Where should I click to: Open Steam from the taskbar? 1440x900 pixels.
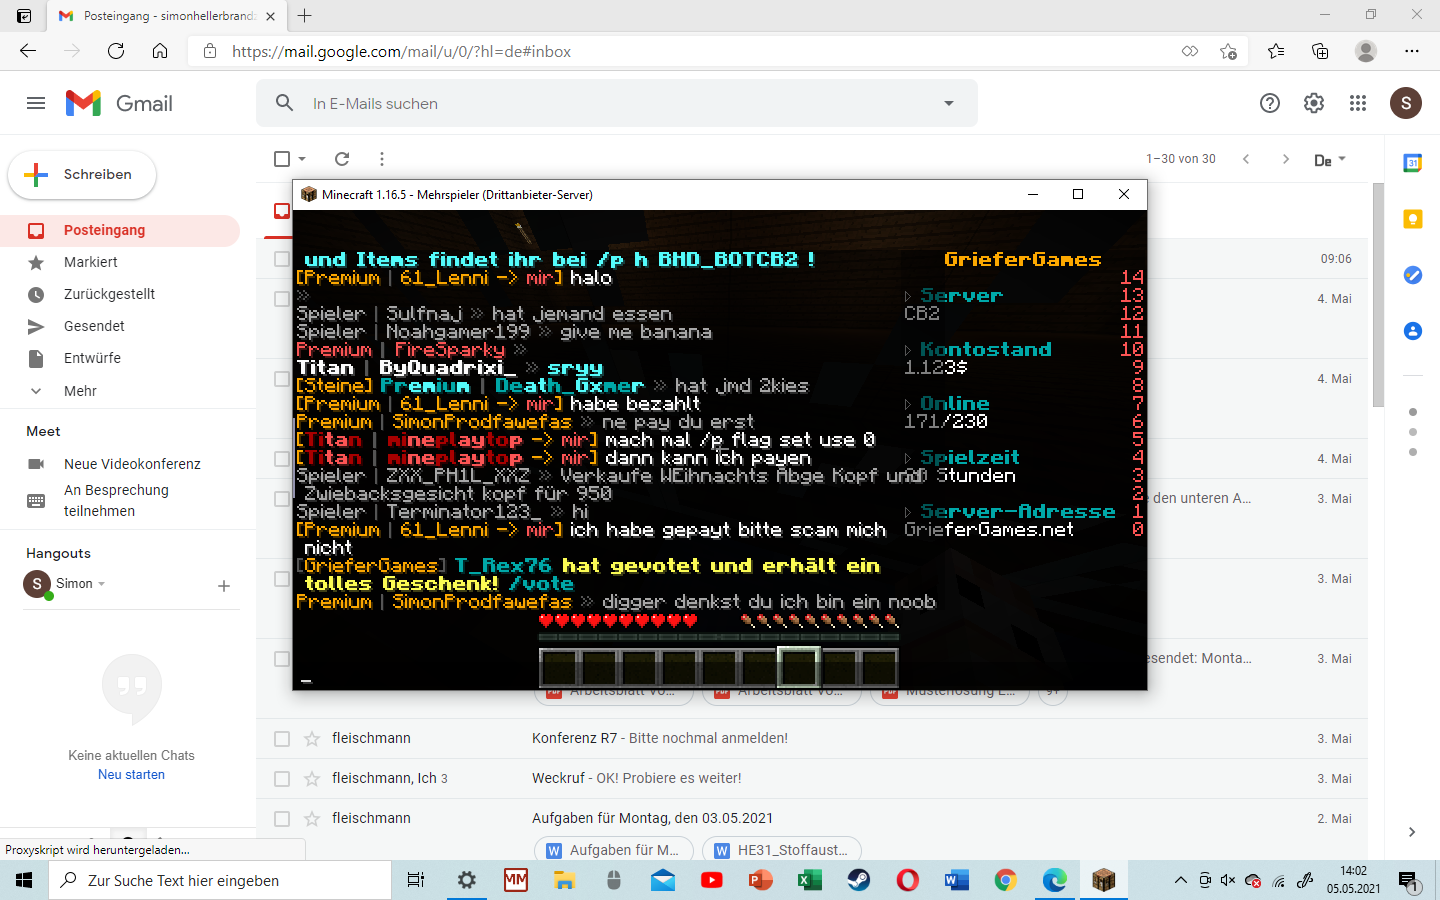click(859, 880)
